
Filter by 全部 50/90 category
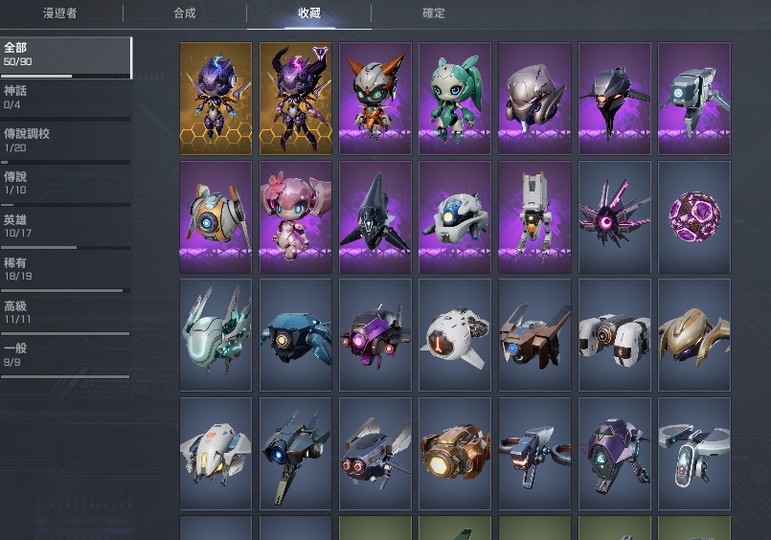66,58
